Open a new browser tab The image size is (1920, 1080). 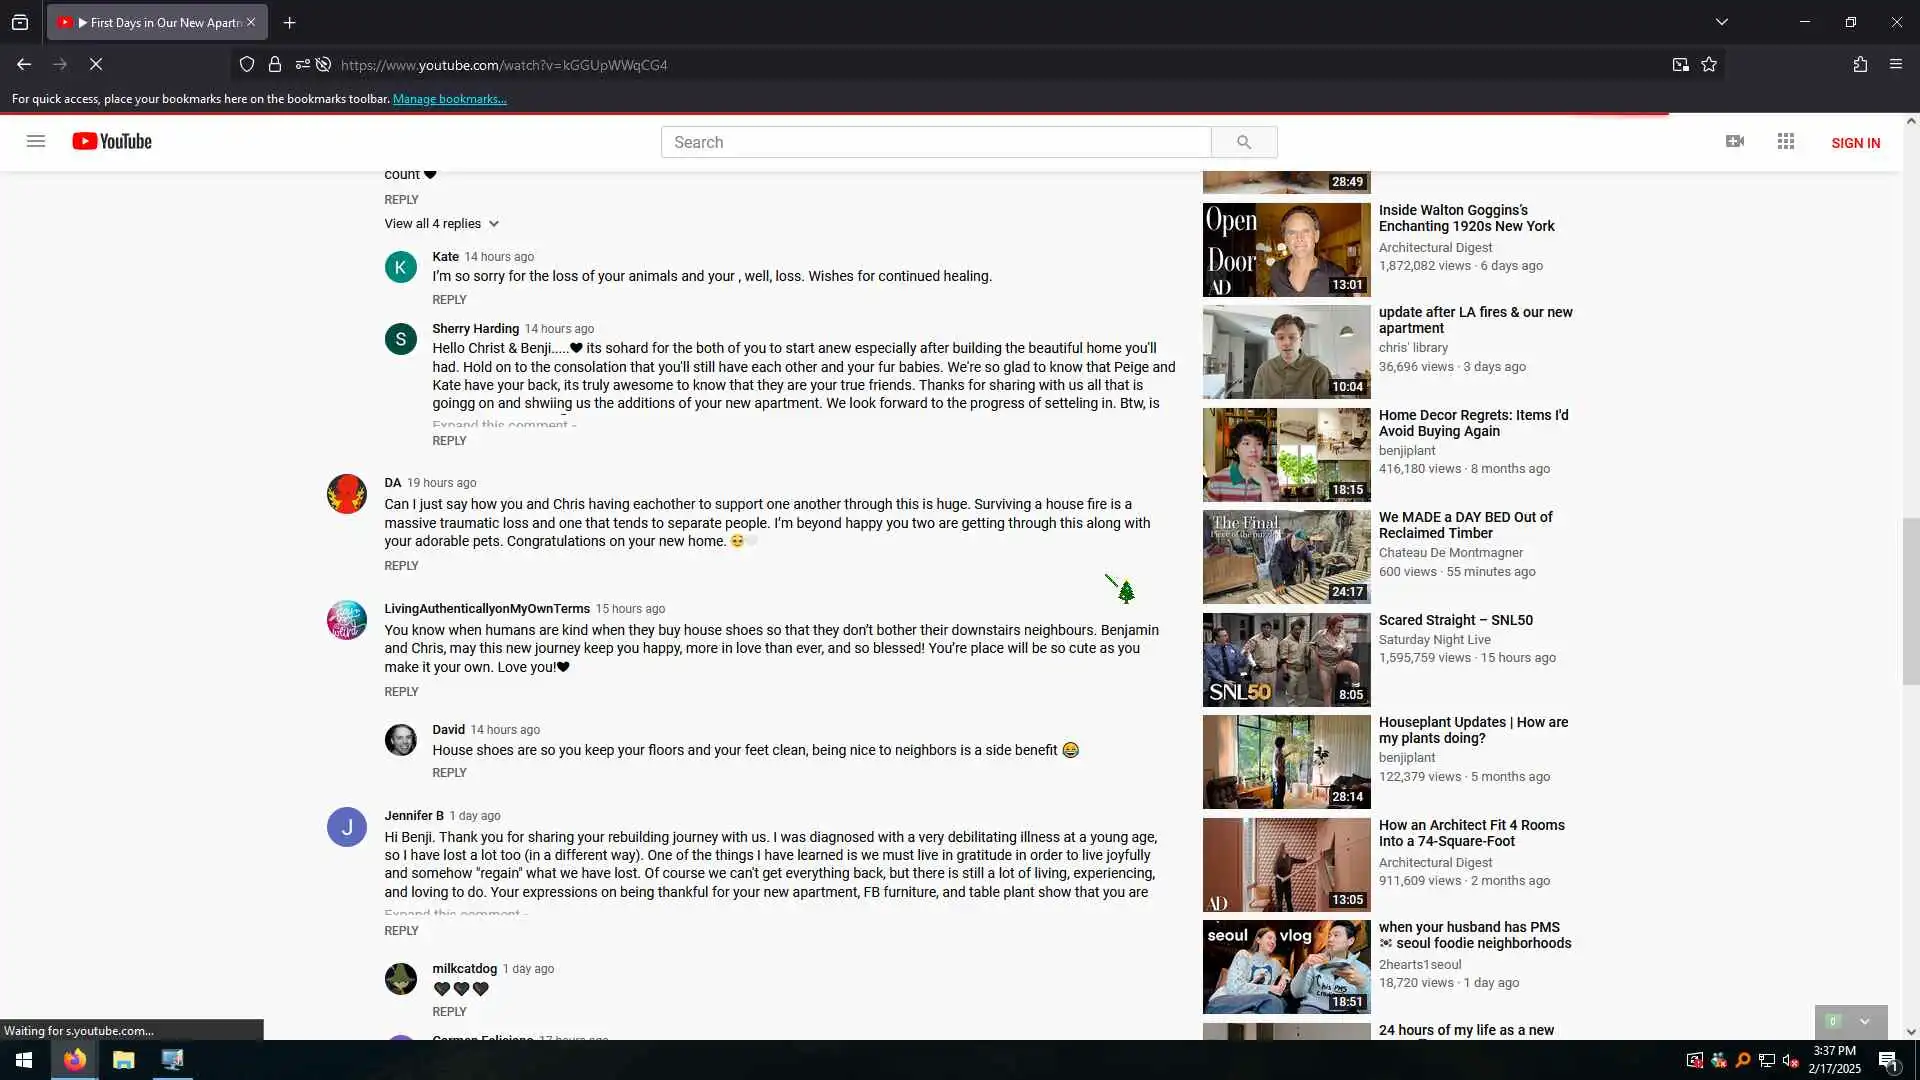[289, 22]
